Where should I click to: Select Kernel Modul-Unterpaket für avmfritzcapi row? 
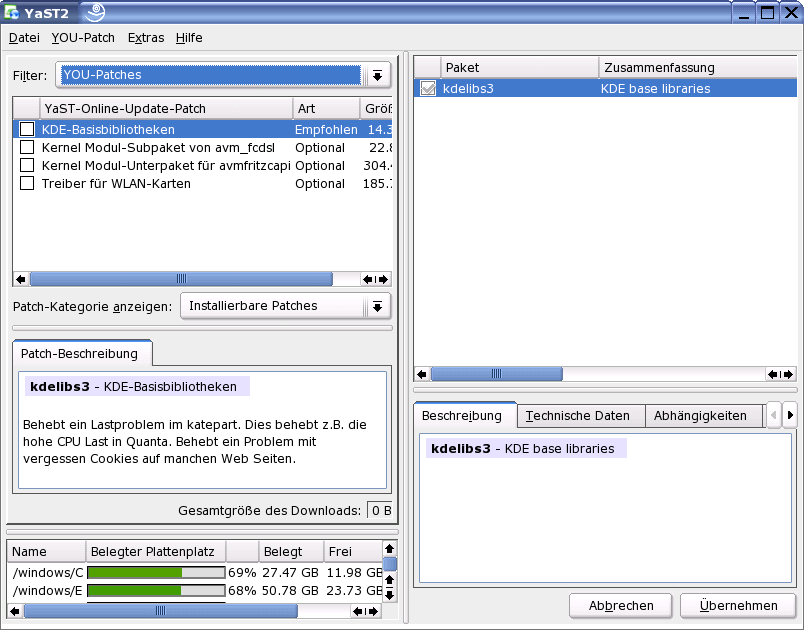[202, 166]
